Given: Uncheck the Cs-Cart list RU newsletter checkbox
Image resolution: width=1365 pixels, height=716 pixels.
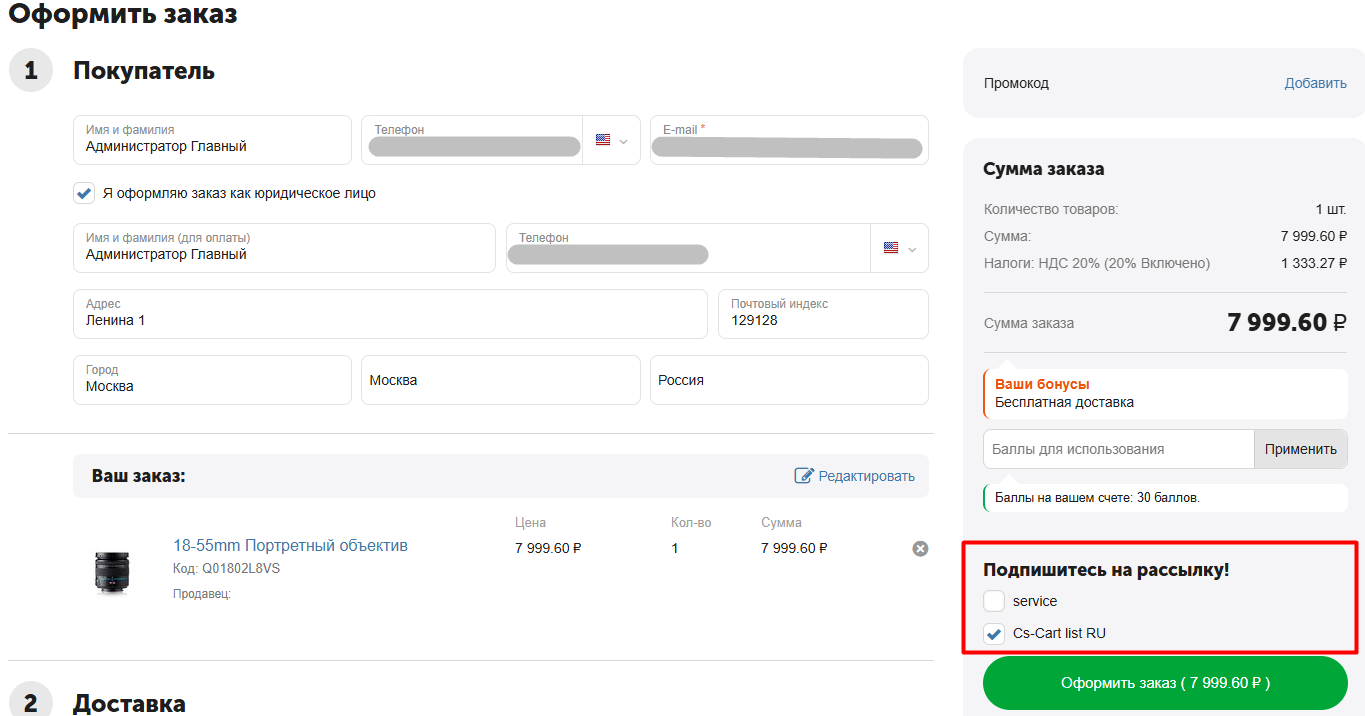Looking at the screenshot, I should coord(994,633).
